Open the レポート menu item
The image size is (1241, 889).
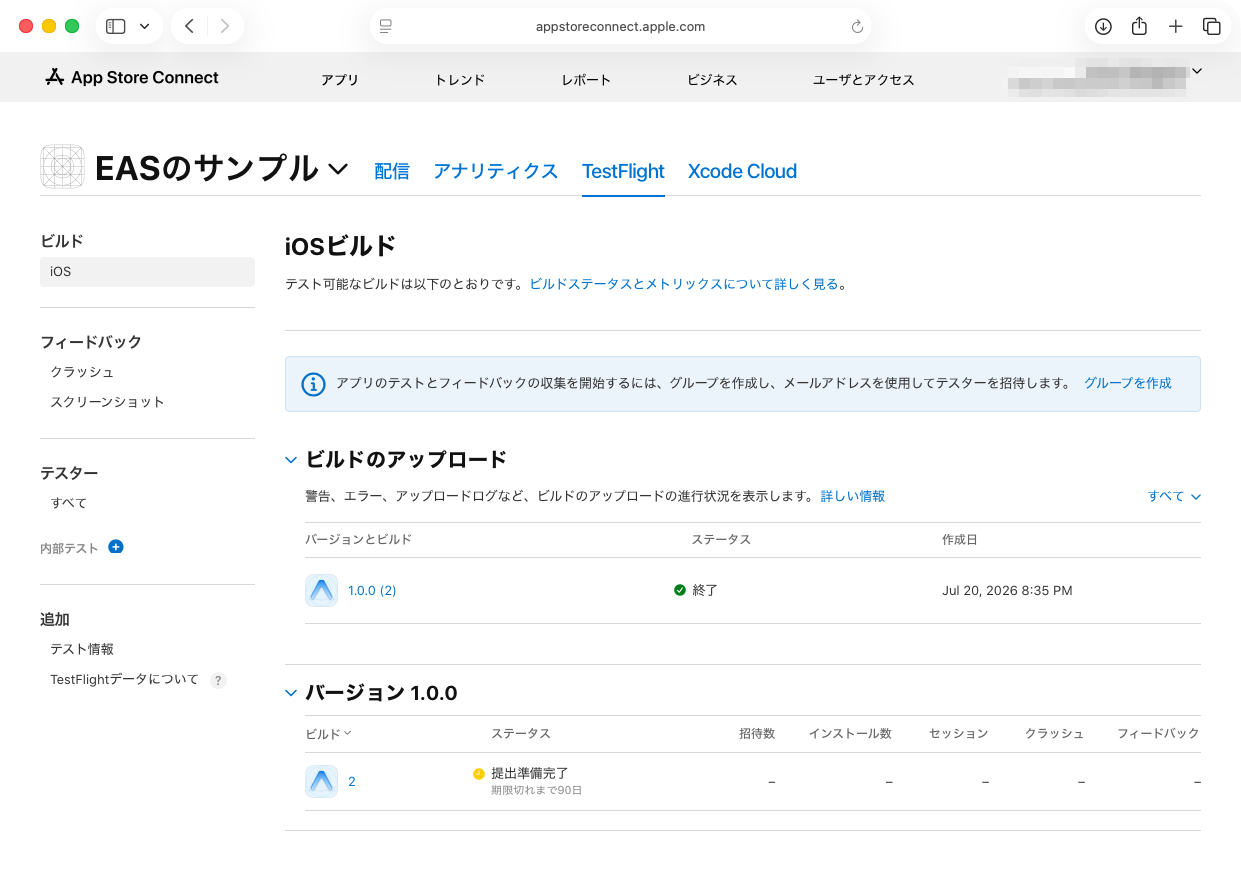click(x=586, y=80)
